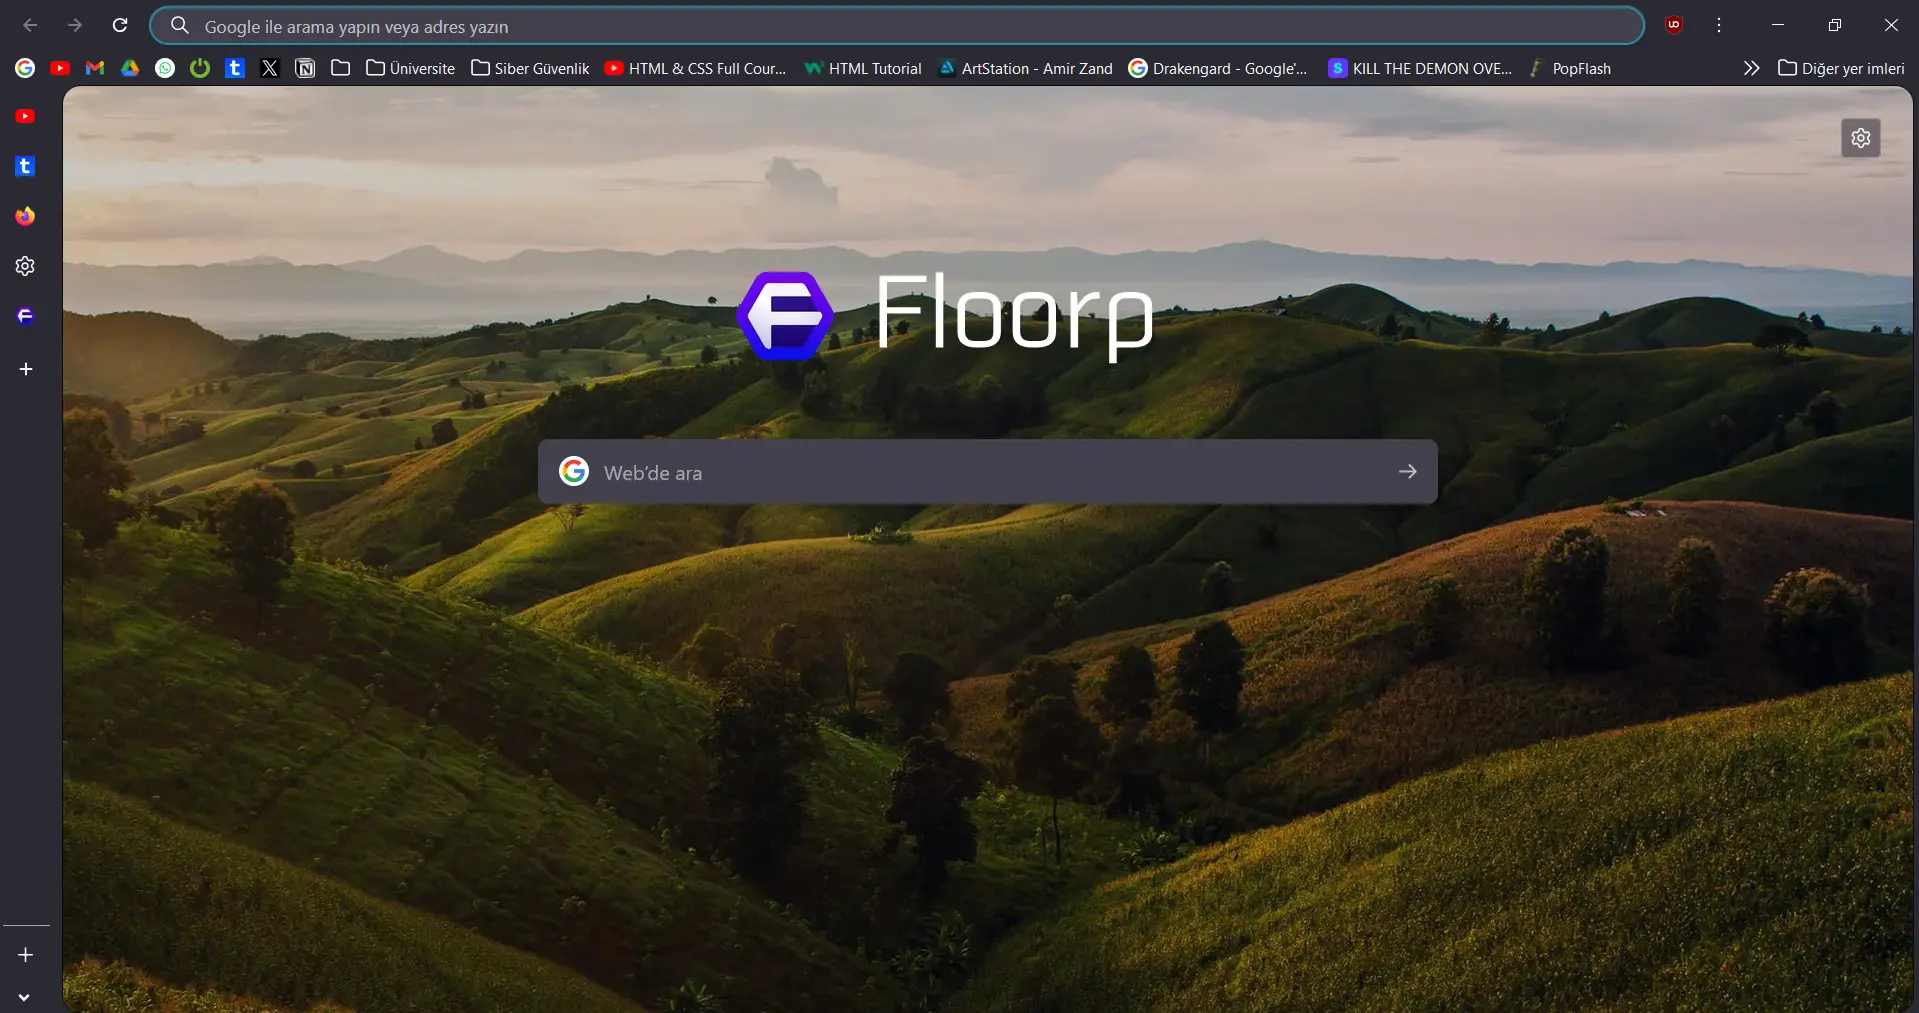The image size is (1919, 1013).
Task: Open the Google bookmark icon
Action: pyautogui.click(x=25, y=68)
